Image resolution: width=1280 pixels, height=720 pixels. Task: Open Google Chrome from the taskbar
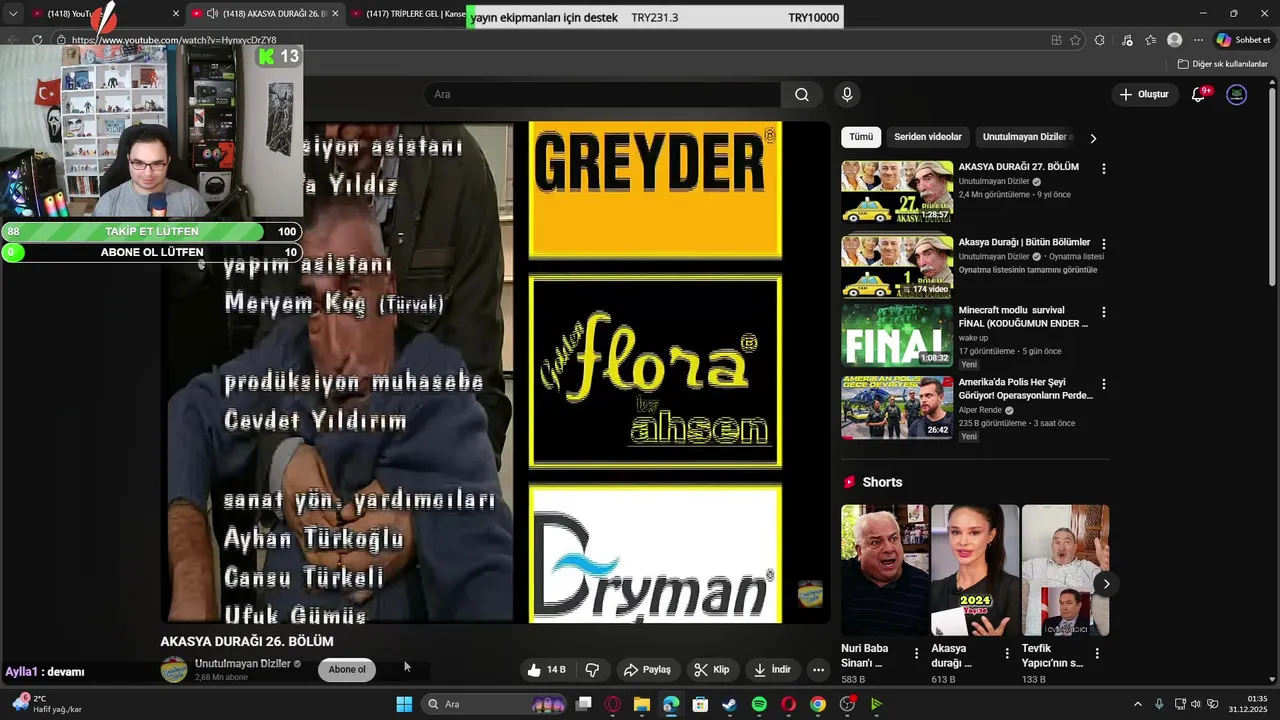click(818, 704)
